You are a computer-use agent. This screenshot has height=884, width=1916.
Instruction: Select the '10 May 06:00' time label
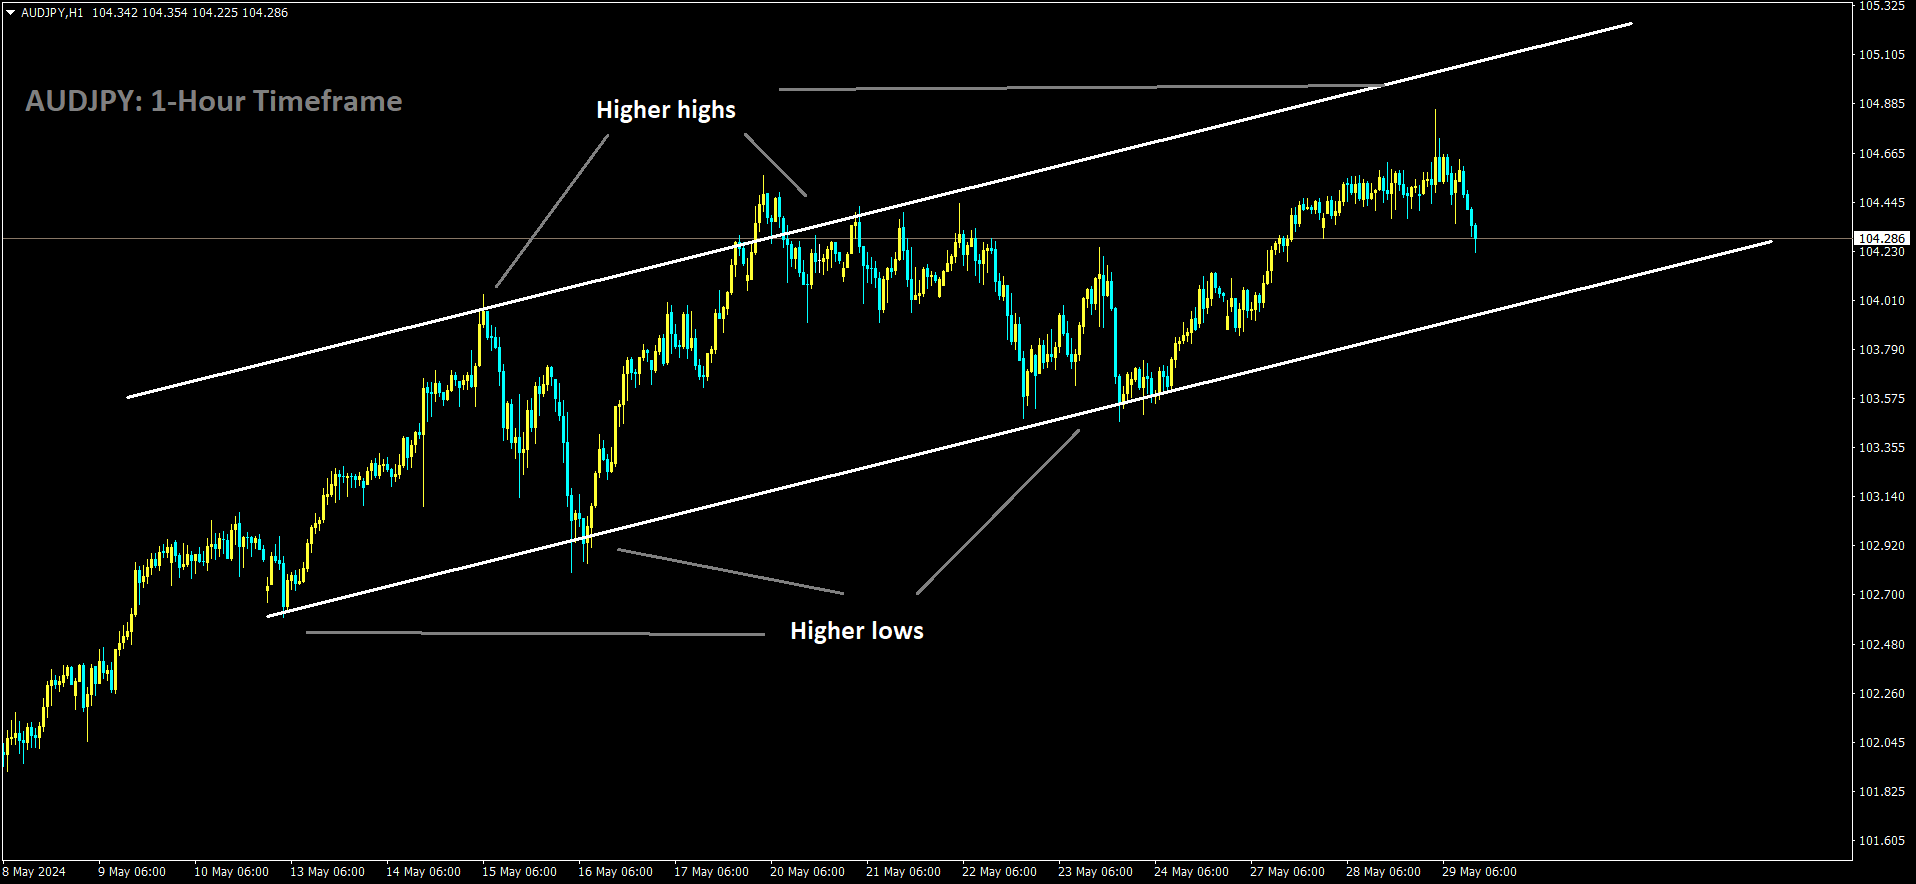click(x=231, y=872)
